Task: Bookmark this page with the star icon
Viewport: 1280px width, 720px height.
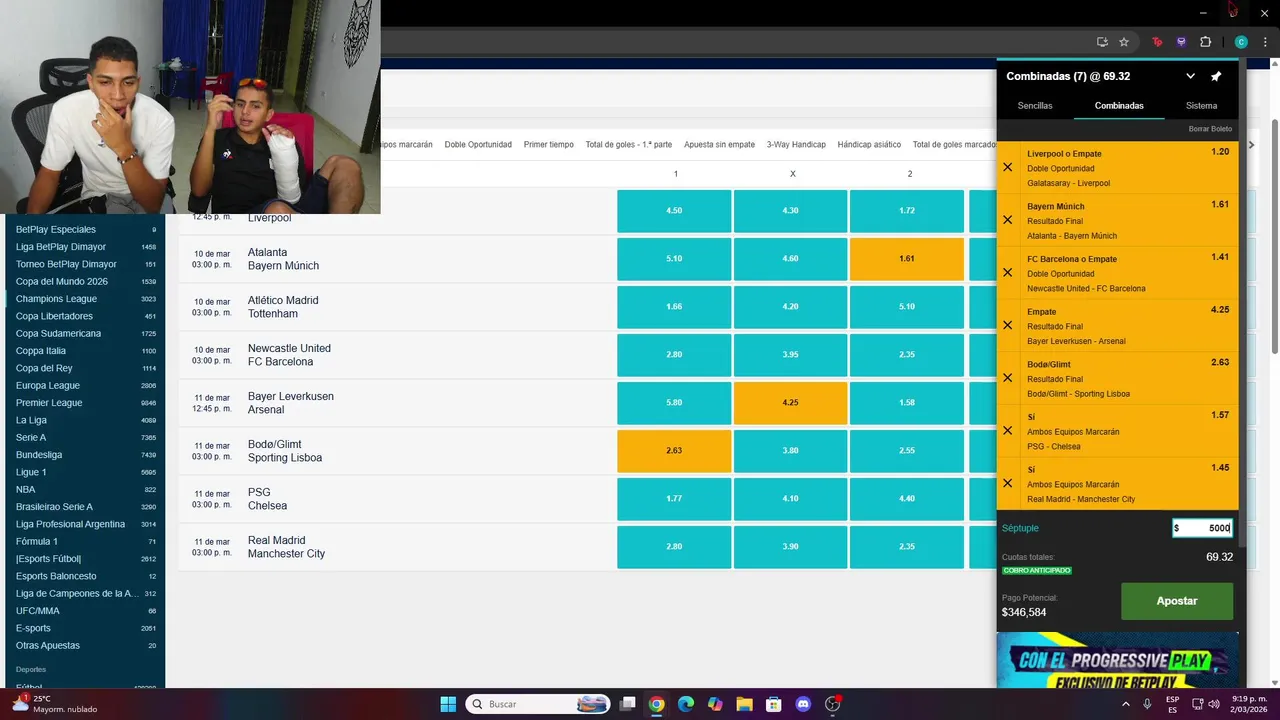Action: (x=1124, y=42)
